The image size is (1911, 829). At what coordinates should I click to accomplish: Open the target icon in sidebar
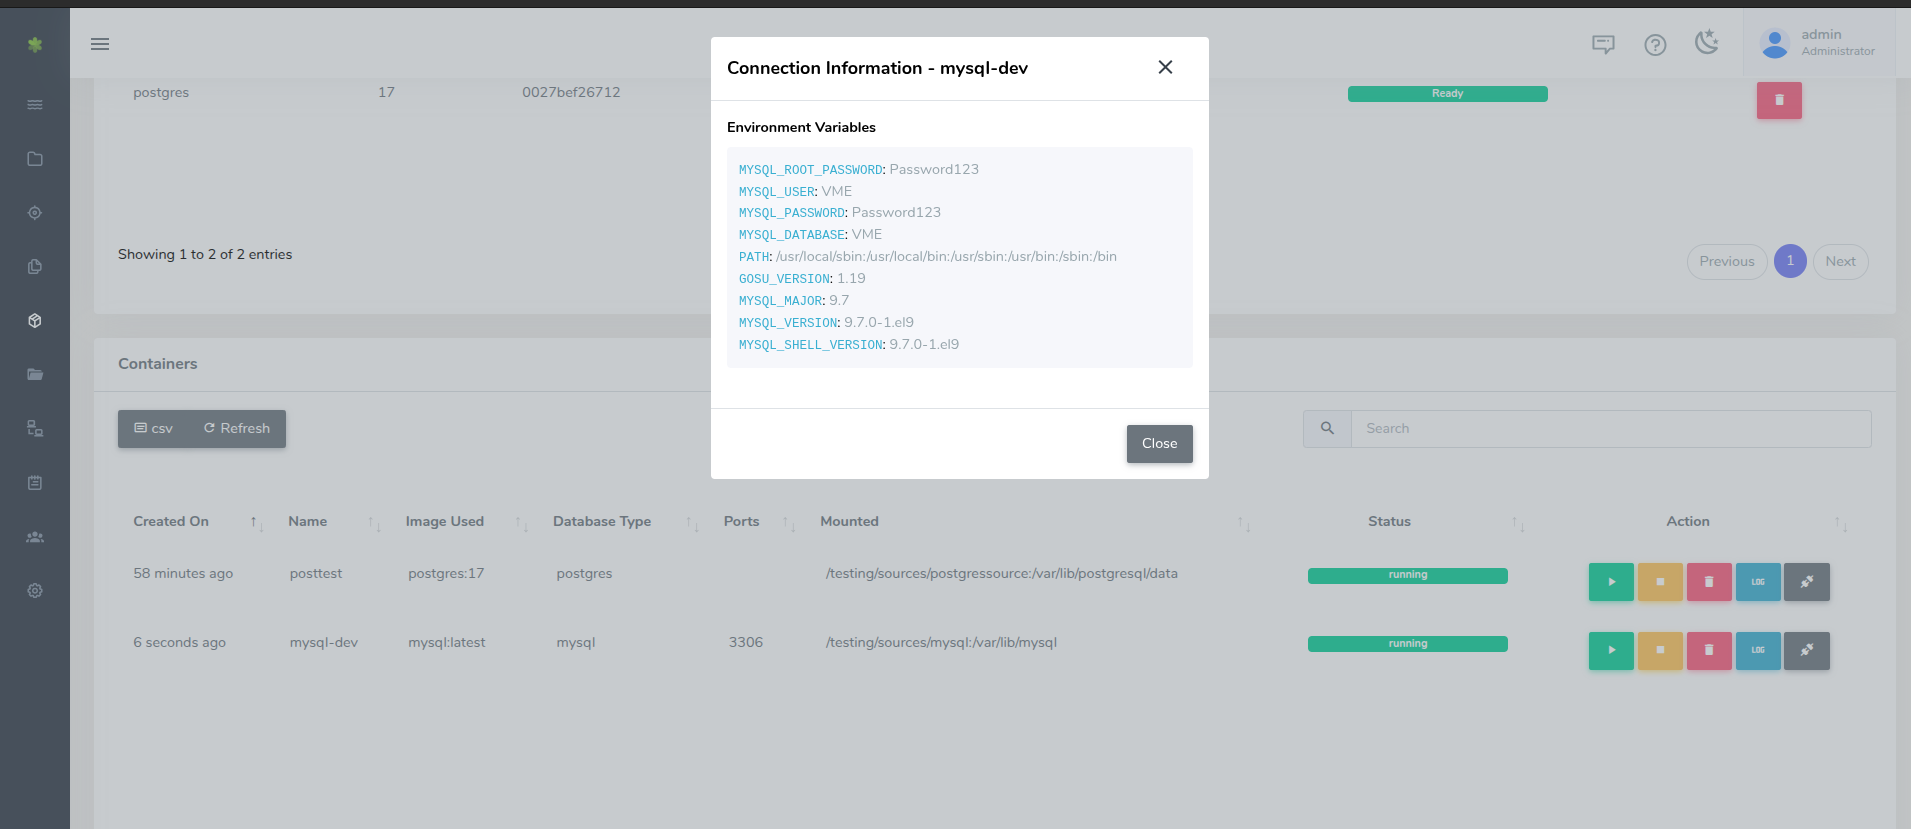pyautogui.click(x=35, y=213)
